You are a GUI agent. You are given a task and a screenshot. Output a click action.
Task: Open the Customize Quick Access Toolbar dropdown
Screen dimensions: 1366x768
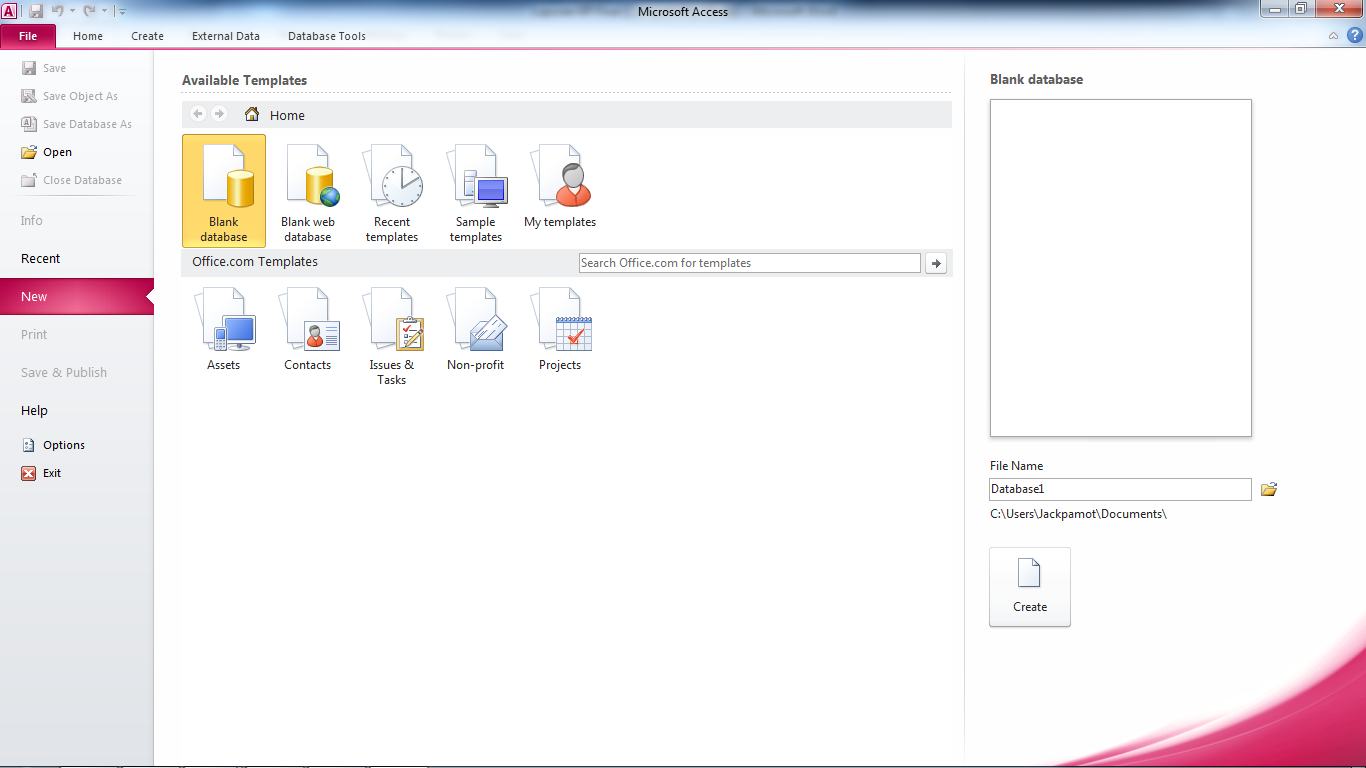(x=122, y=12)
